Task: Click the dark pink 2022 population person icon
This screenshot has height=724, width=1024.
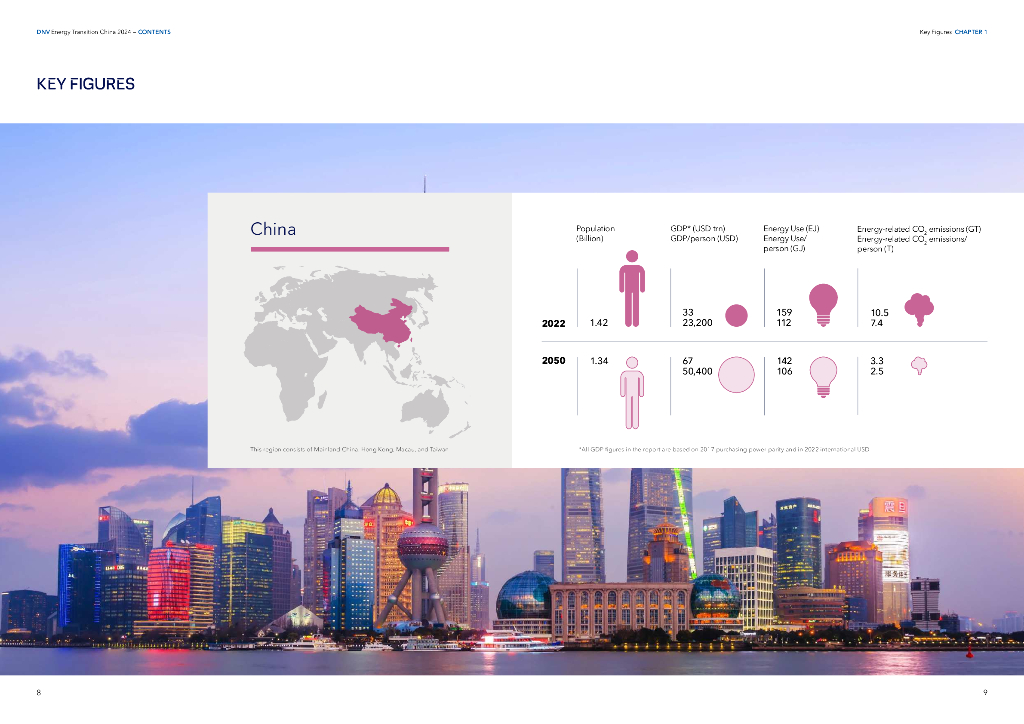Action: coord(632,288)
